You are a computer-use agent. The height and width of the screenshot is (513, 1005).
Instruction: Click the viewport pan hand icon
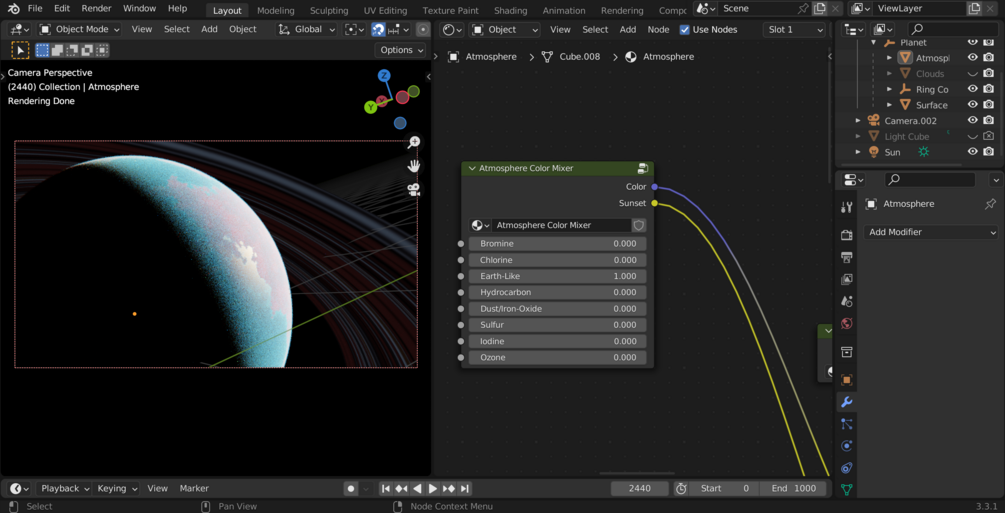click(x=414, y=166)
